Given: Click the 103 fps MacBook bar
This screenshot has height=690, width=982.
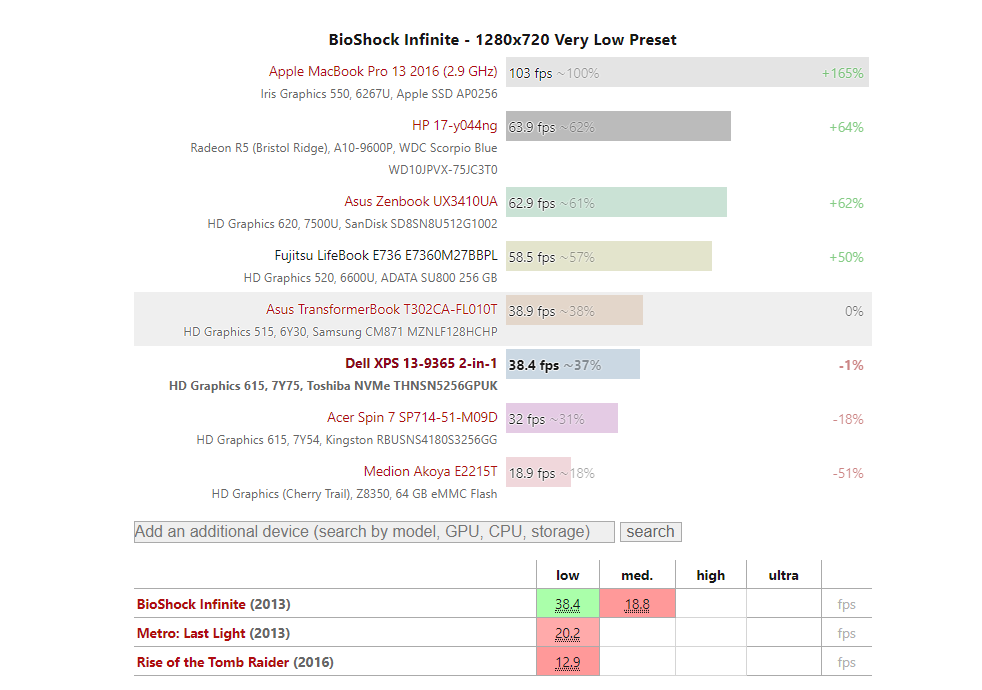Looking at the screenshot, I should pos(687,73).
